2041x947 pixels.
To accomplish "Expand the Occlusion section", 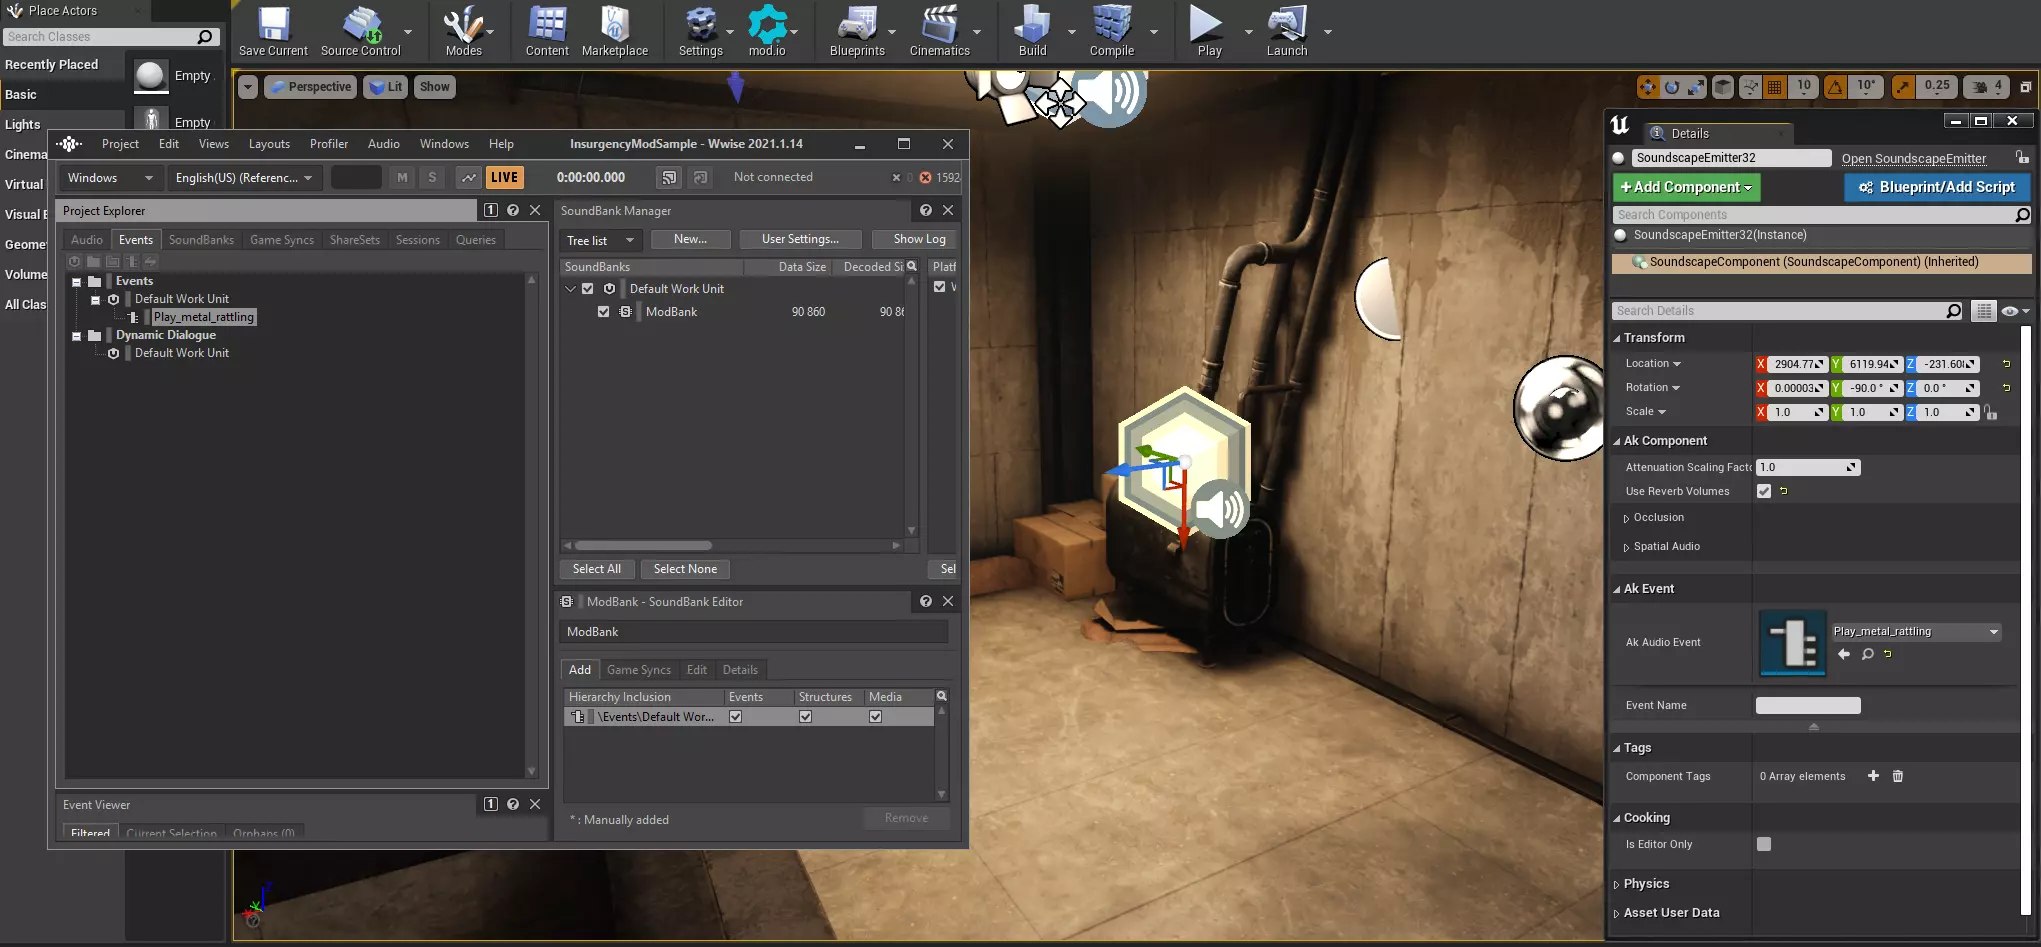I will [x=1627, y=518].
